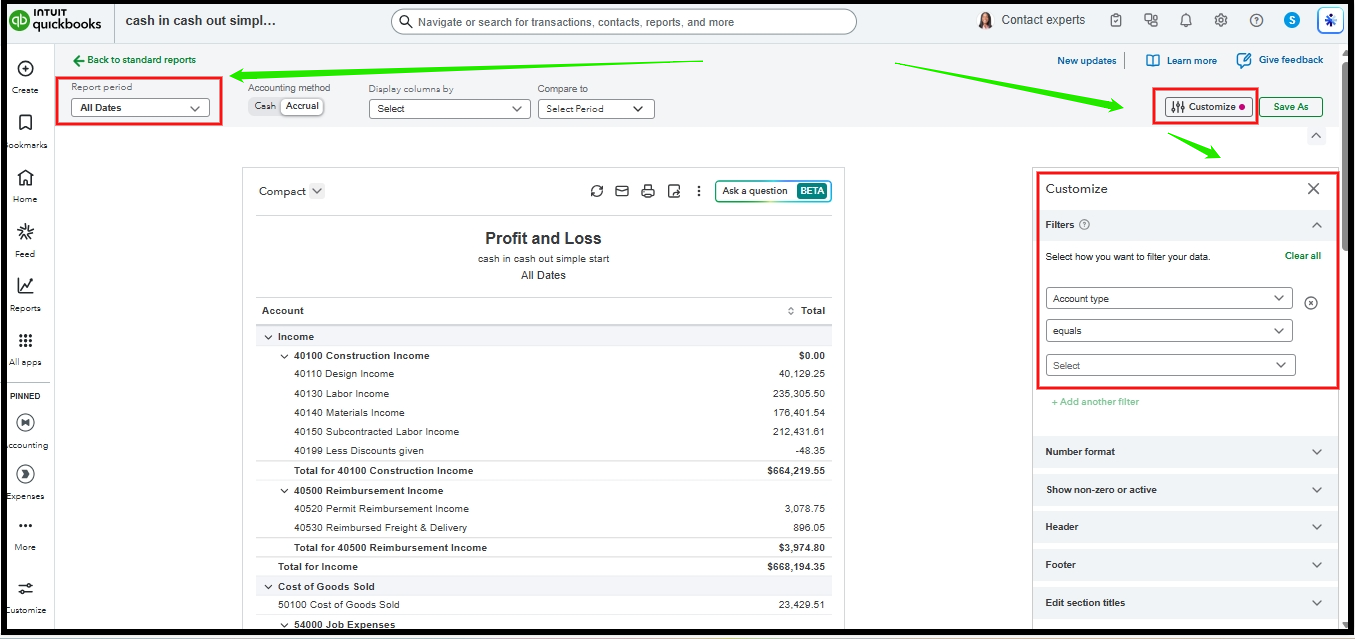Screen dimensions: 1355x639
Task: Open Reports in the sidebar
Action: [x=25, y=286]
